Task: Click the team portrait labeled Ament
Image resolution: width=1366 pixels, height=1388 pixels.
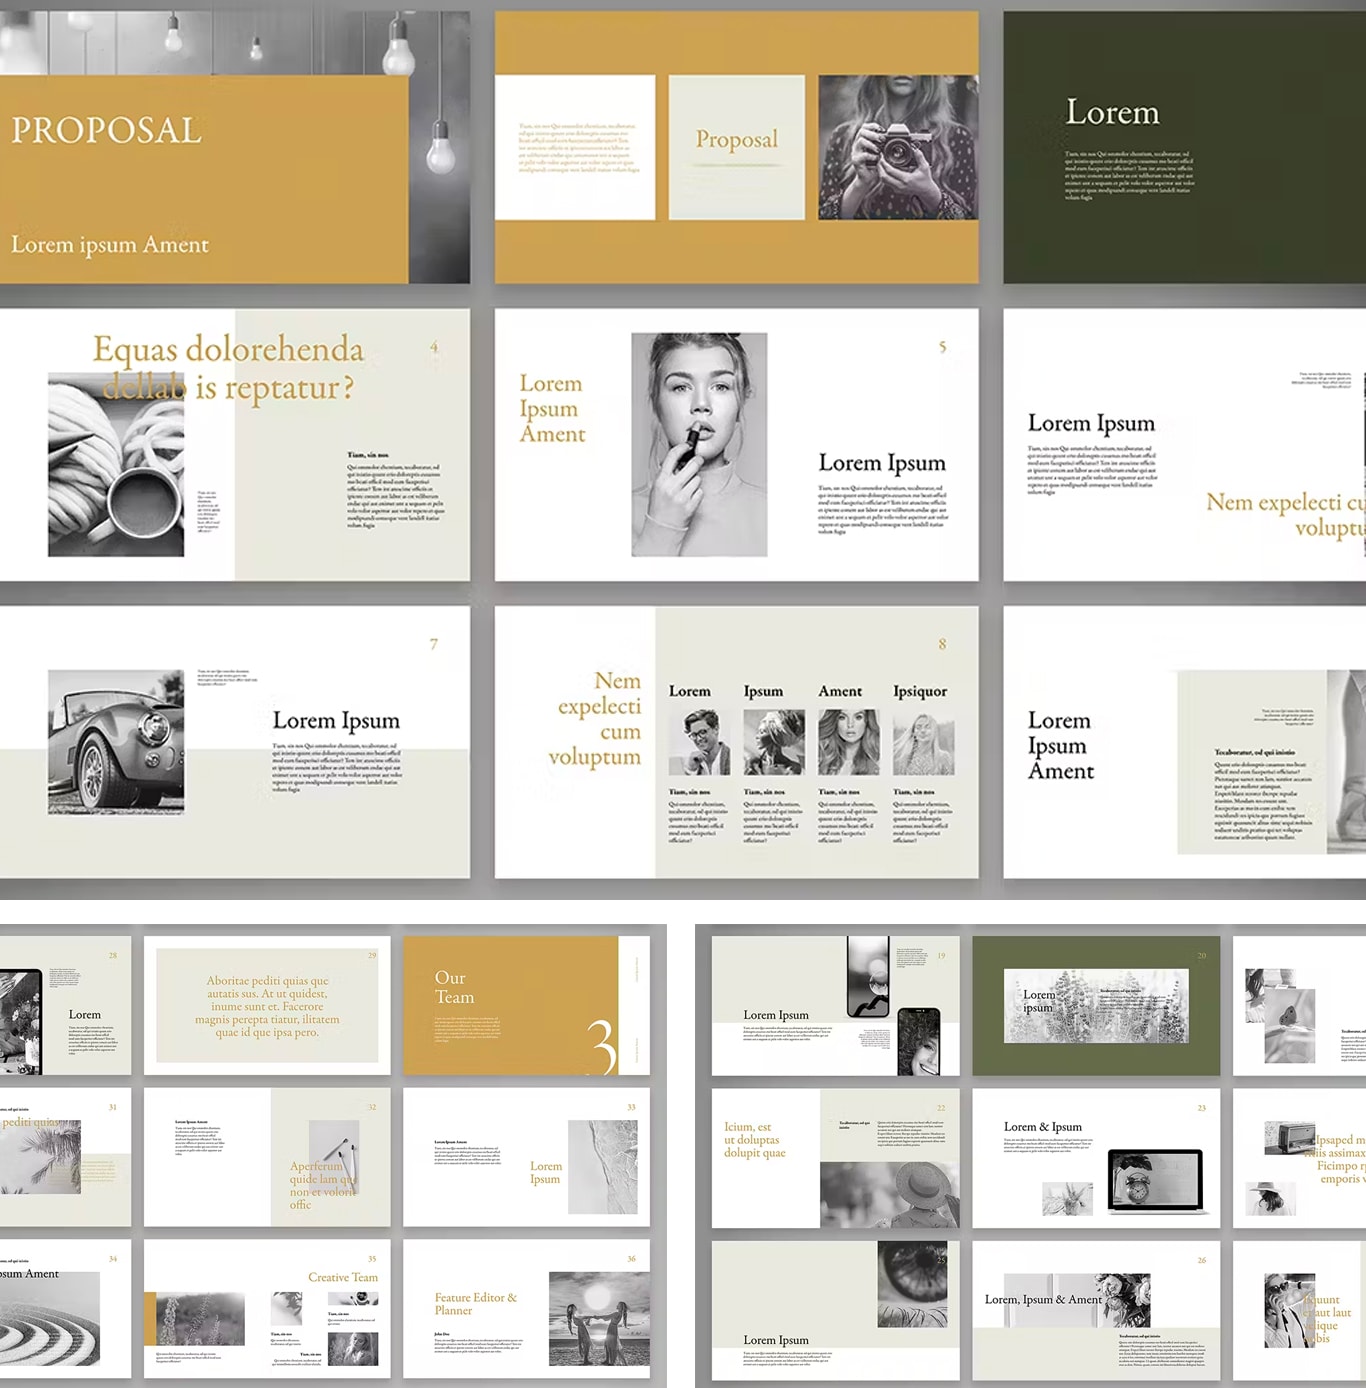Action: (x=848, y=742)
